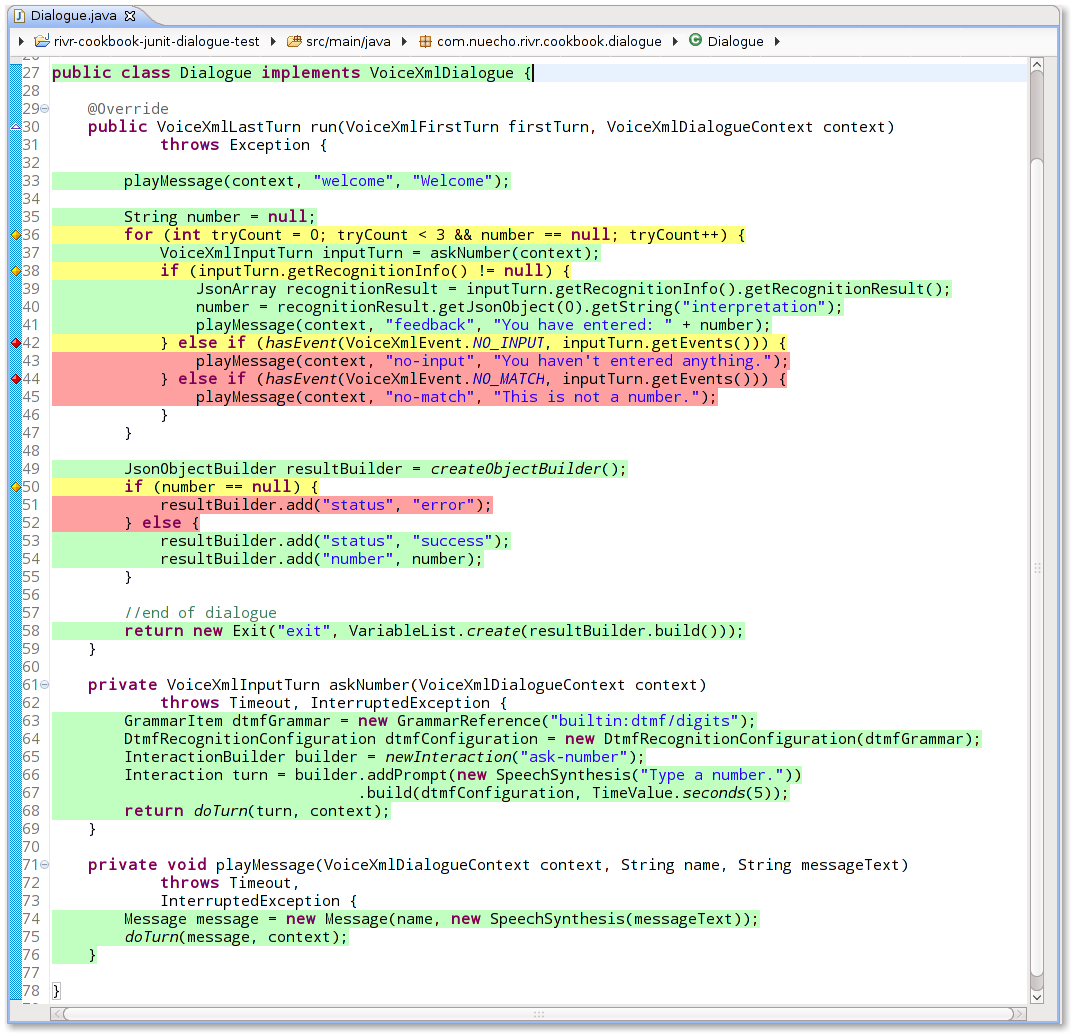Click the green class icon next to Dialogue breadcrumb
Image resolution: width=1071 pixels, height=1033 pixels.
pos(697,40)
